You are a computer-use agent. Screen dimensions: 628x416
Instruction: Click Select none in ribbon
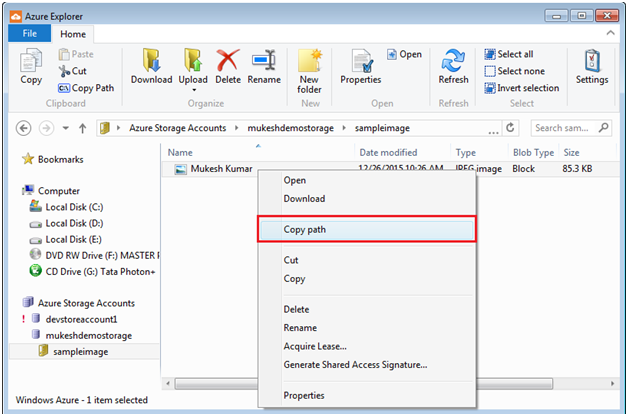515,71
